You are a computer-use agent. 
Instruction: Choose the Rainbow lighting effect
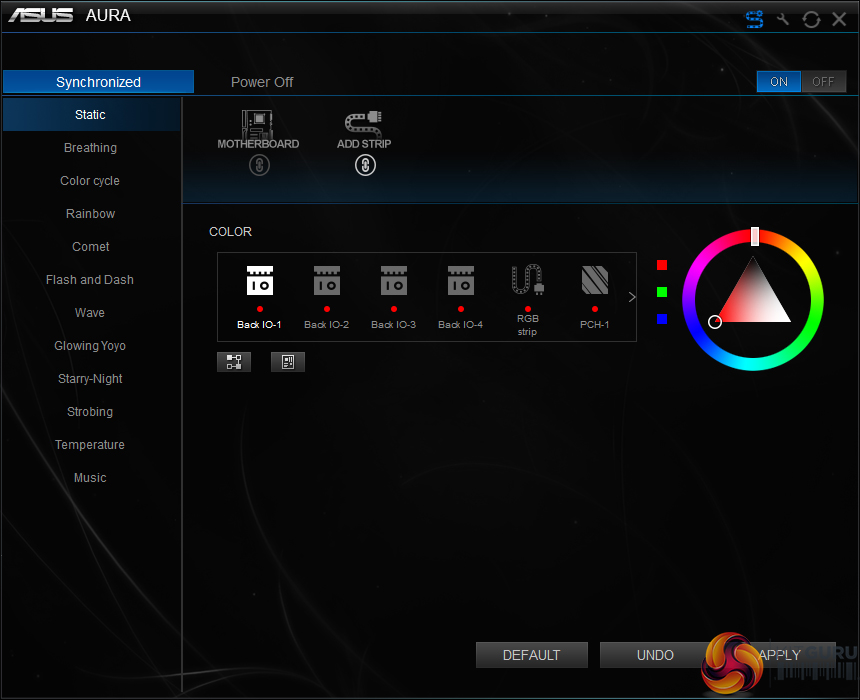(x=91, y=213)
